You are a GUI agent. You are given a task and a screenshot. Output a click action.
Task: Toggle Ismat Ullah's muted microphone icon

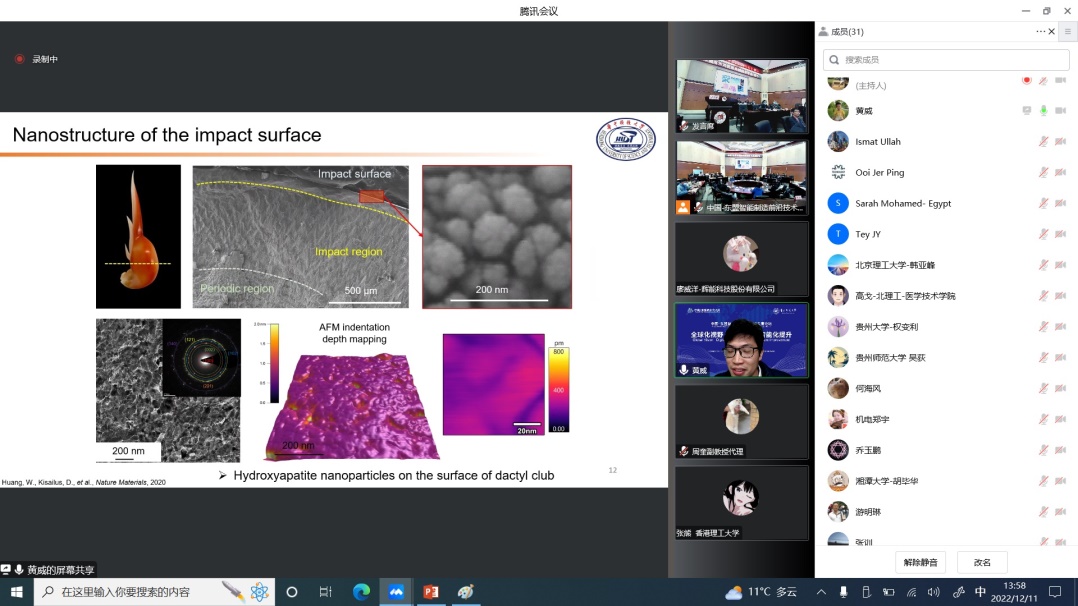(1043, 142)
